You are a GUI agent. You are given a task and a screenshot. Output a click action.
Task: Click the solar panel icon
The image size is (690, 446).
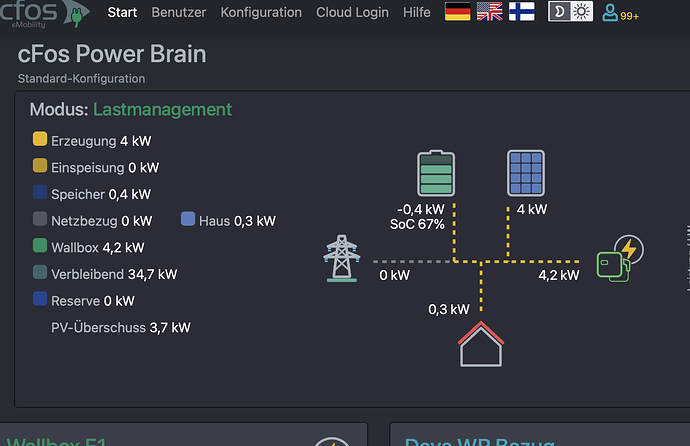pyautogui.click(x=526, y=173)
